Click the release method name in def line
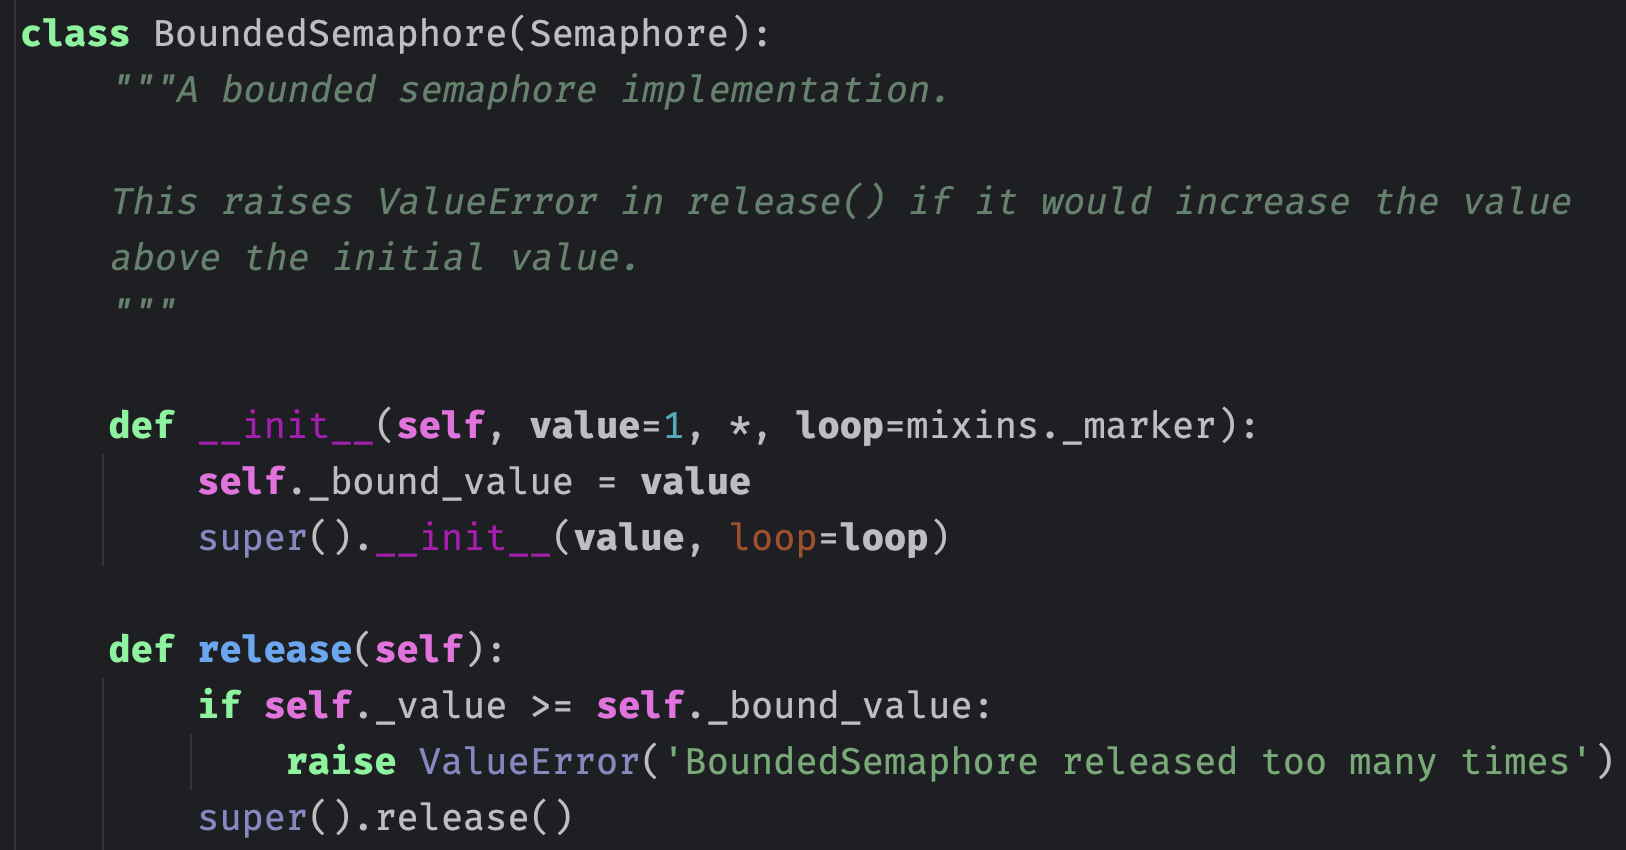Screen dimensions: 1626x850 point(275,650)
